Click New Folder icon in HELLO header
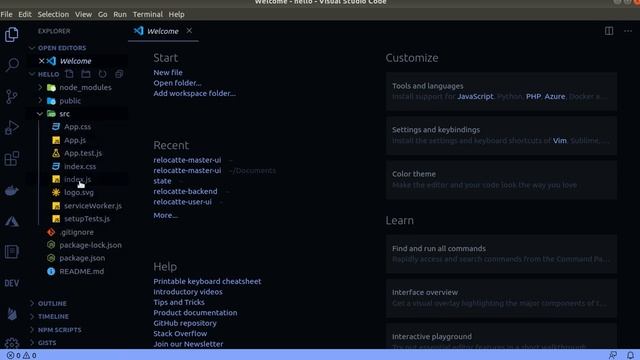Screen dimensions: 640x360 pyautogui.click(x=86, y=74)
